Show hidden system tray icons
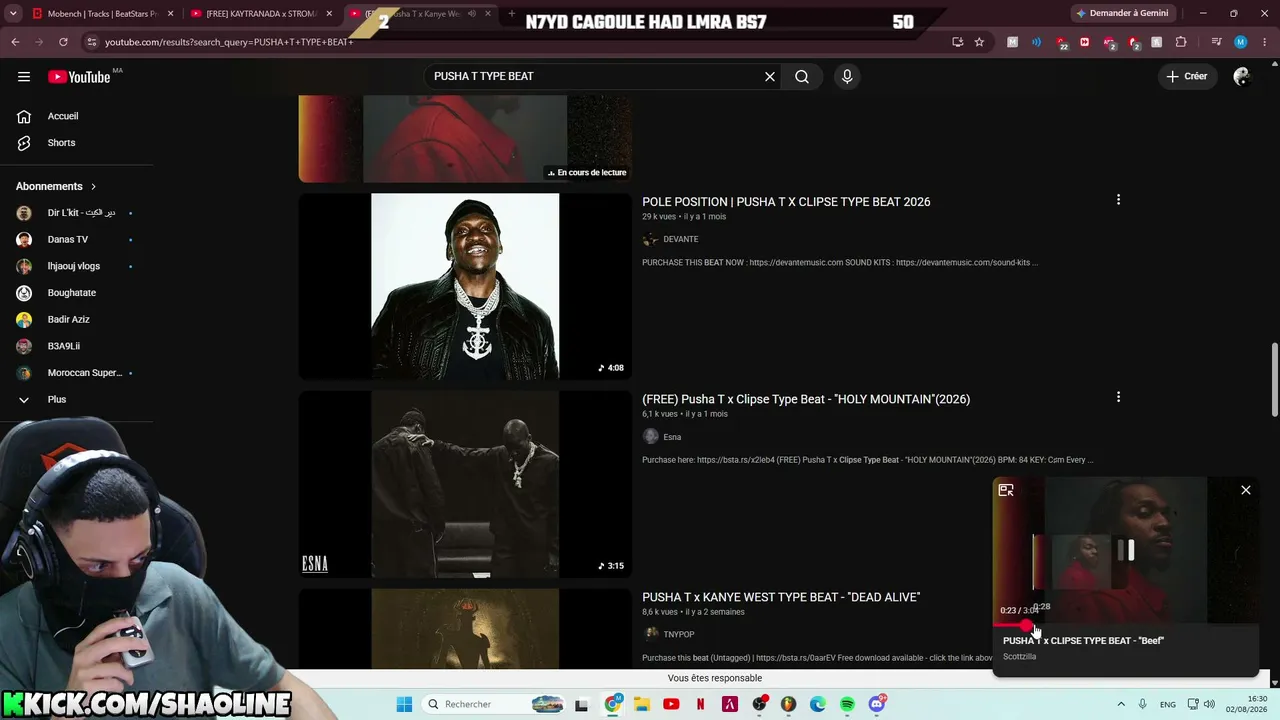Viewport: 1280px width, 720px height. tap(1121, 704)
